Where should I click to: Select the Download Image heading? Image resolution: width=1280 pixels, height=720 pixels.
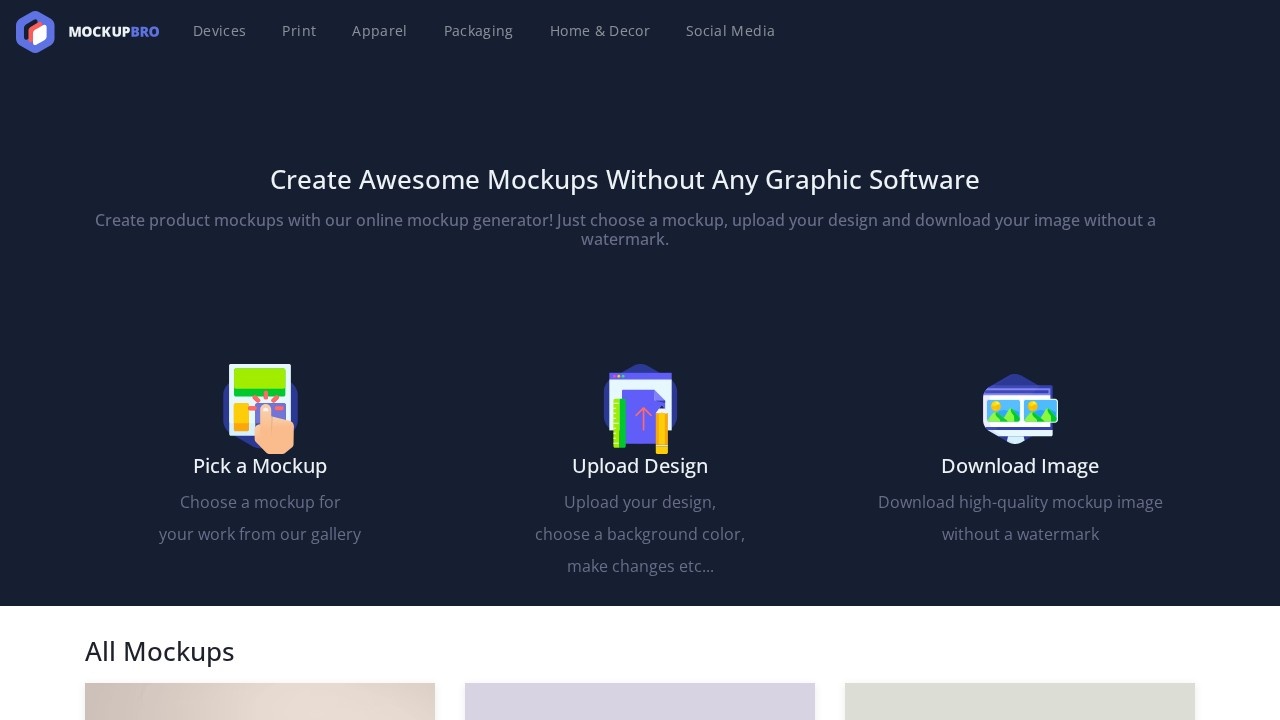pyautogui.click(x=1020, y=466)
